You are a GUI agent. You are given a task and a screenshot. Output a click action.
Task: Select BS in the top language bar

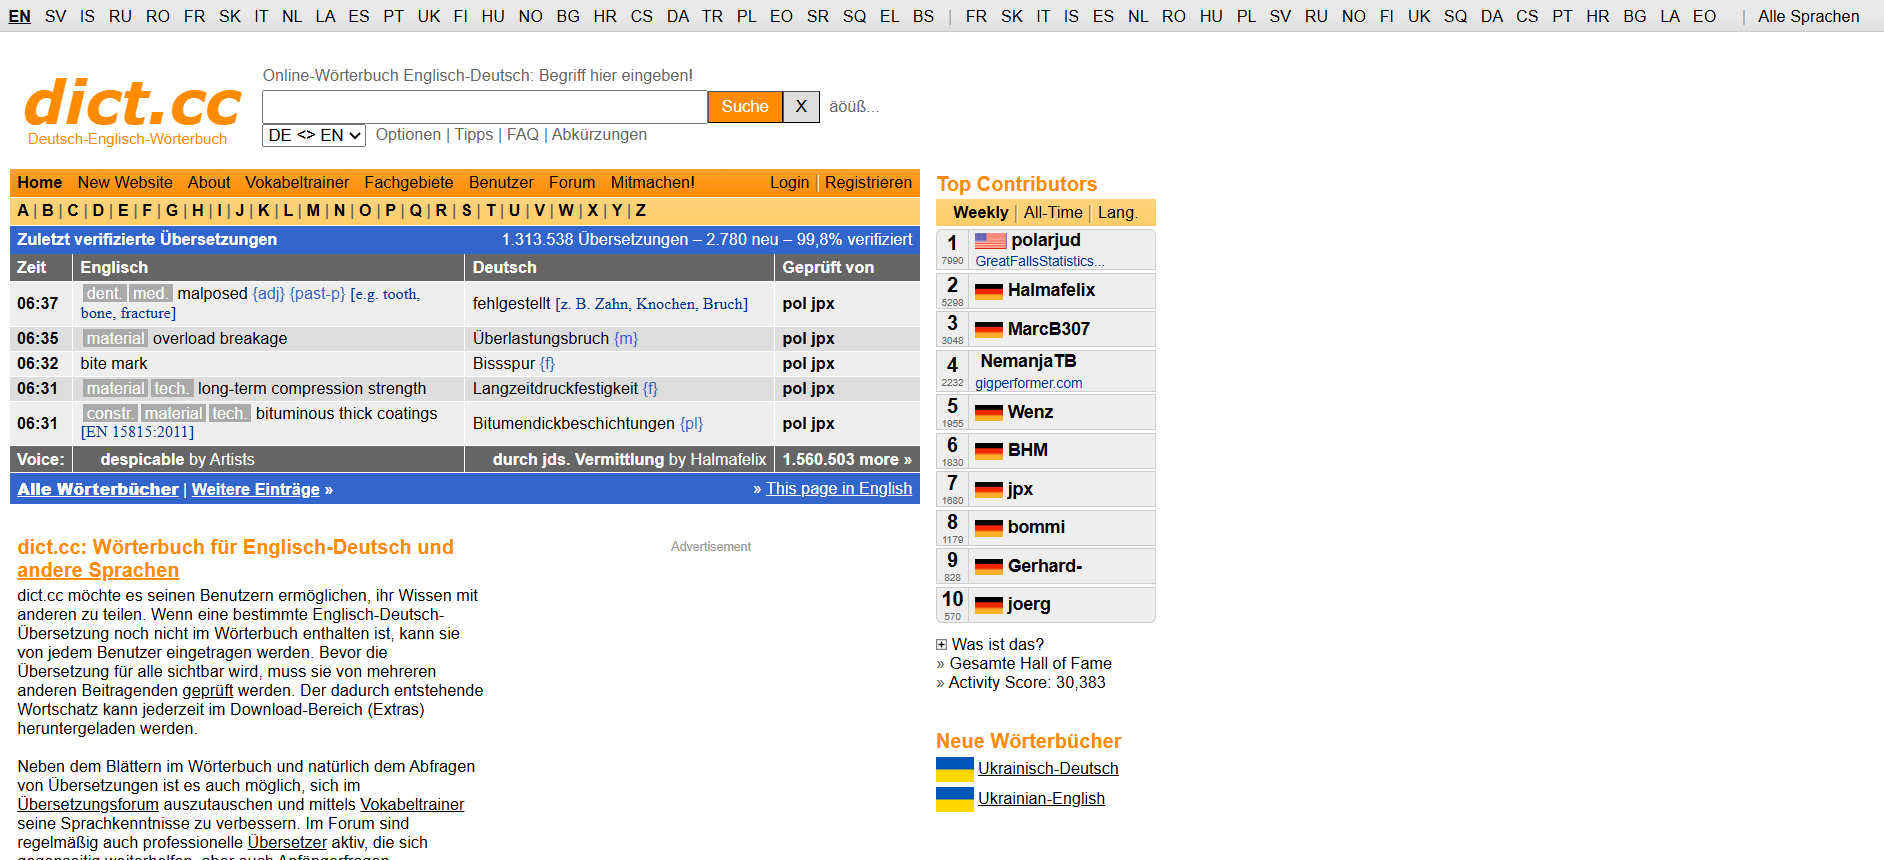pyautogui.click(x=924, y=17)
